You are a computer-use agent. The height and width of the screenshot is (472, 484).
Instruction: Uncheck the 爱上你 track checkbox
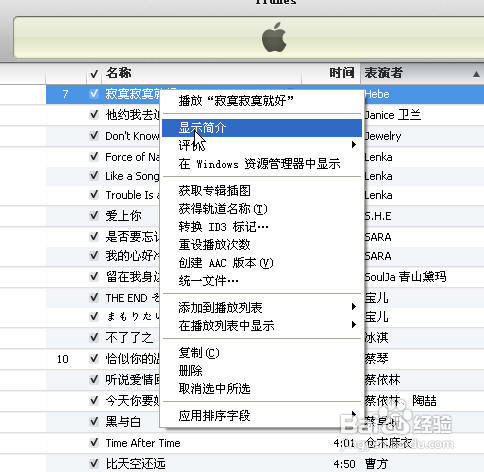tap(94, 215)
